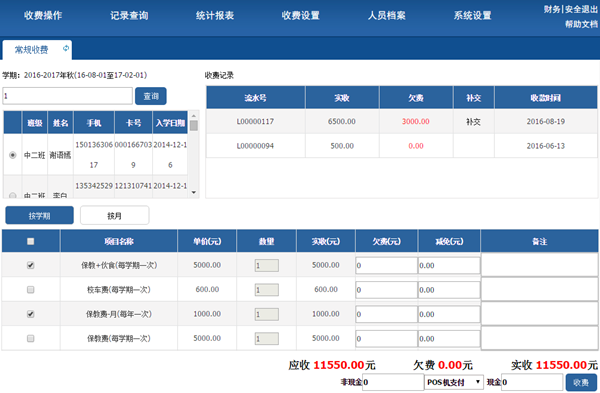
Task: Click the 现金 amount input field
Action: 532,382
